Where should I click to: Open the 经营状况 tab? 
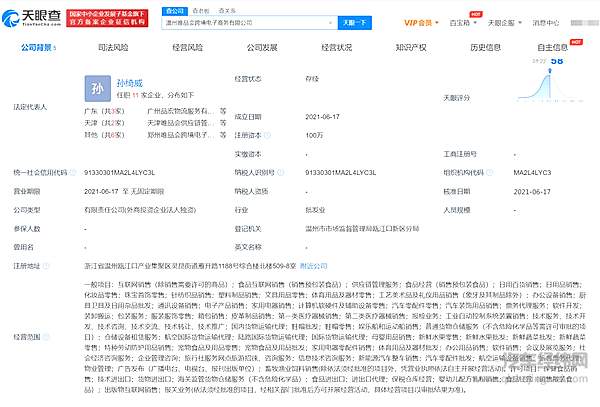336,47
